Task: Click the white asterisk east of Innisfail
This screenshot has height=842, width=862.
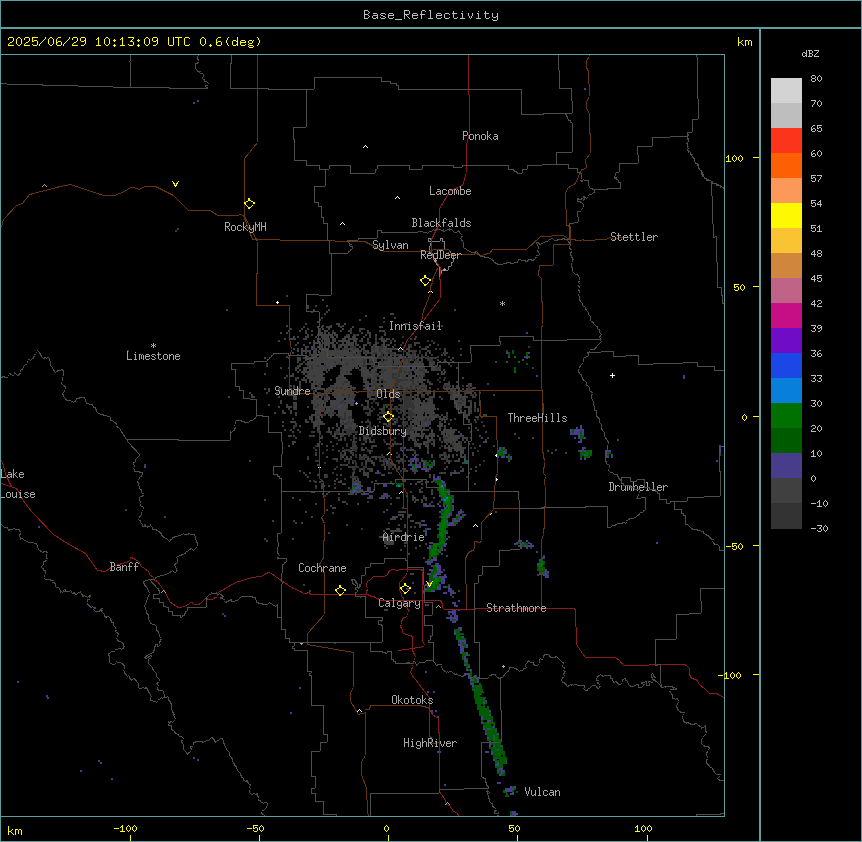Action: [502, 303]
